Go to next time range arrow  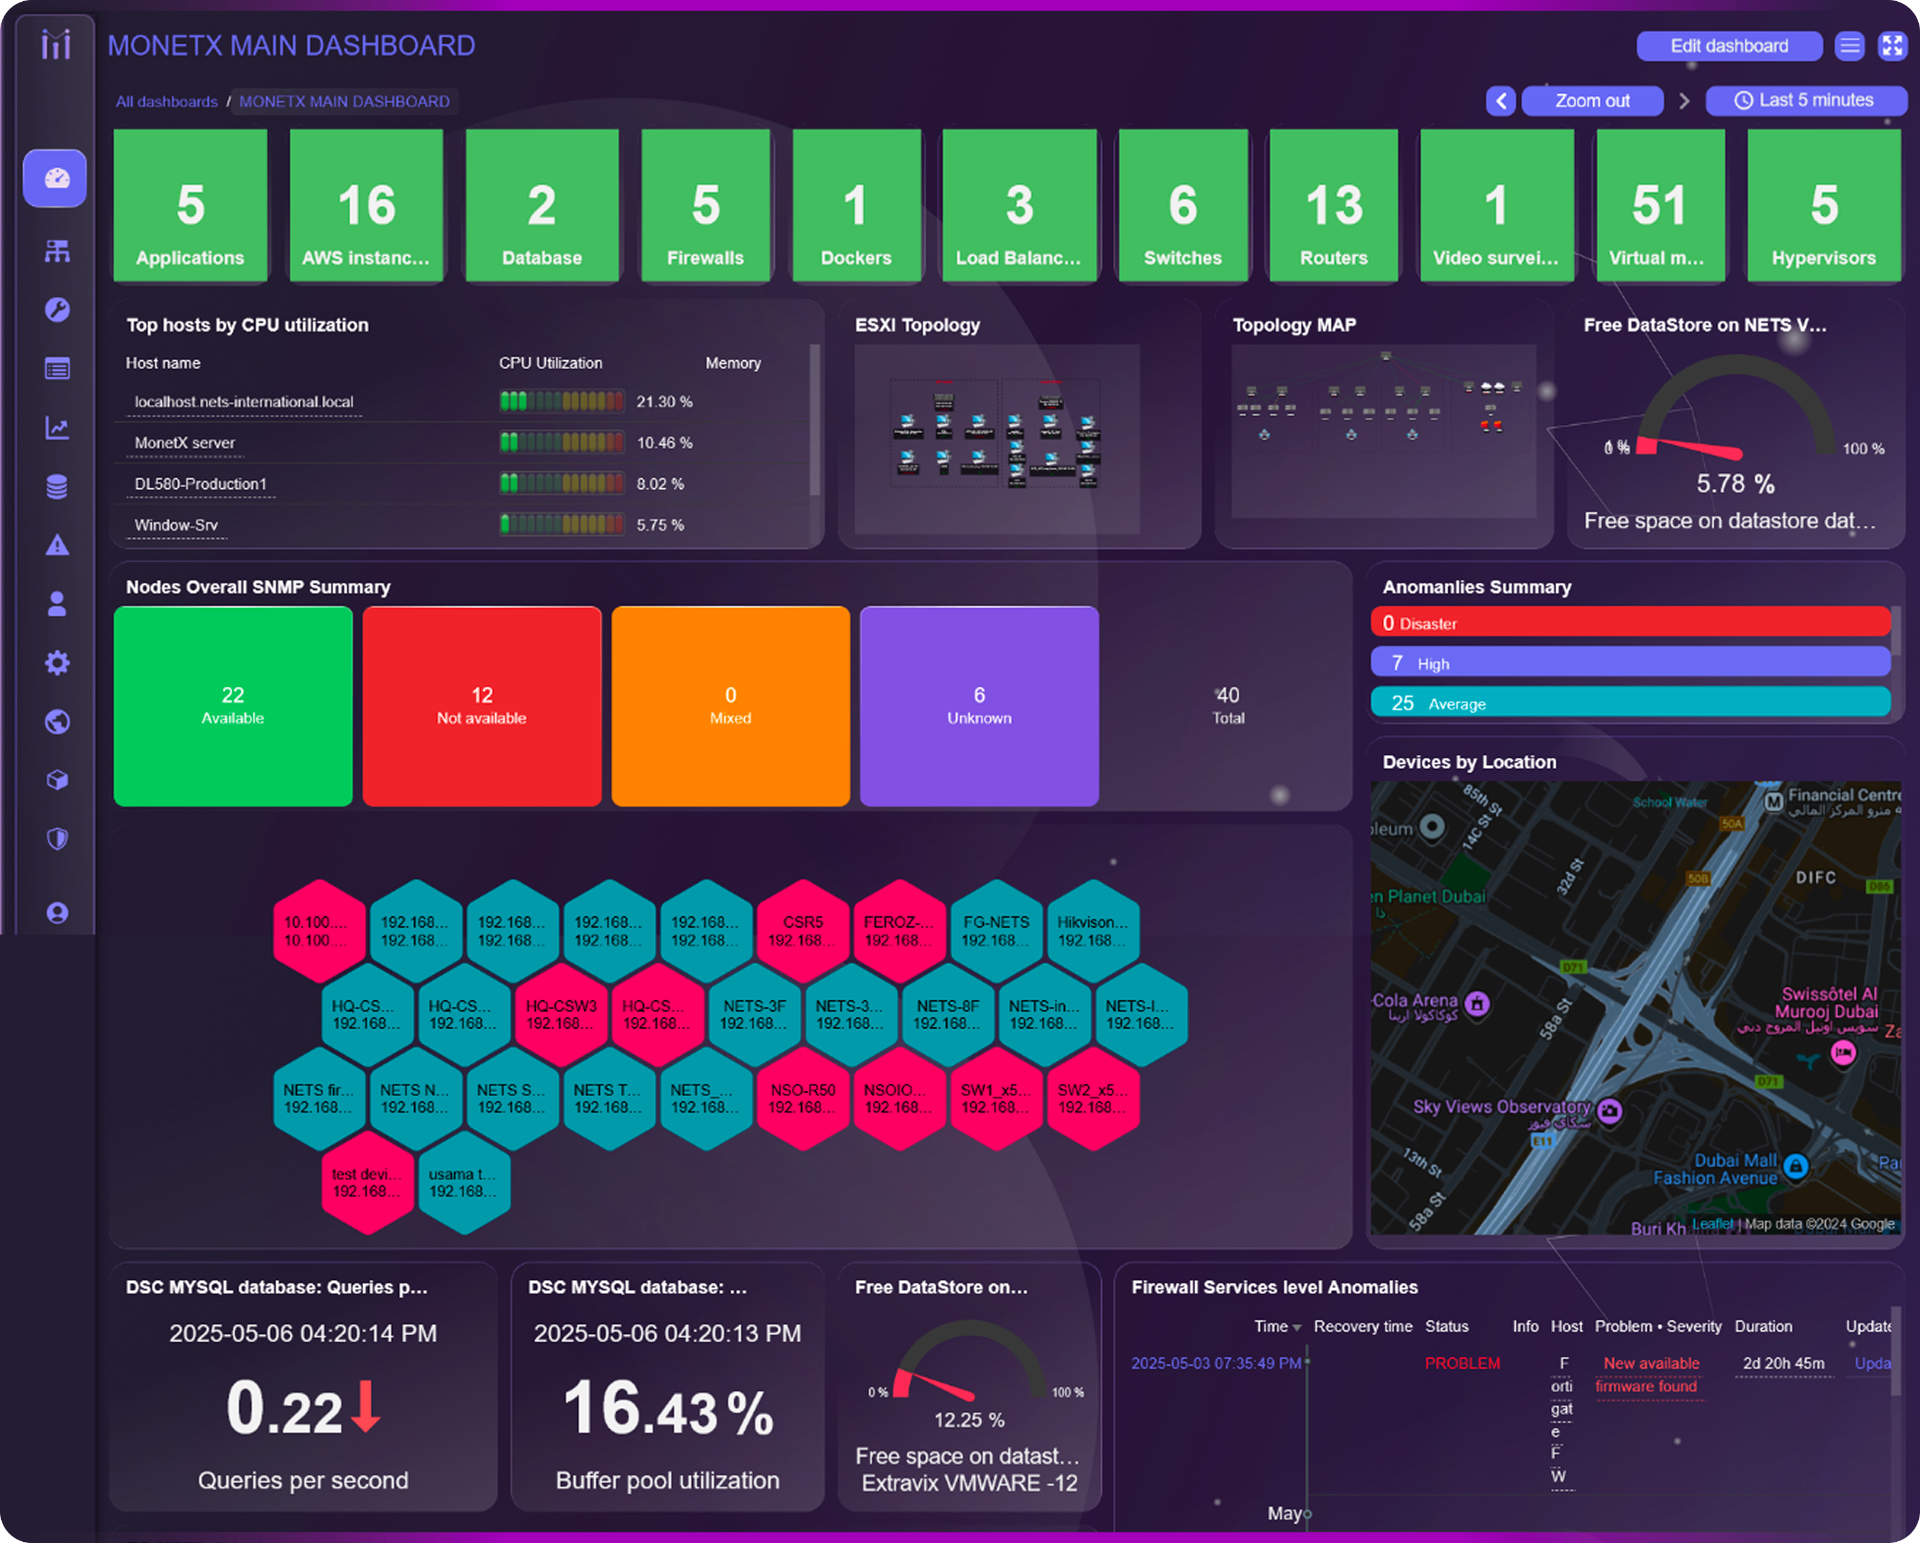click(1684, 101)
